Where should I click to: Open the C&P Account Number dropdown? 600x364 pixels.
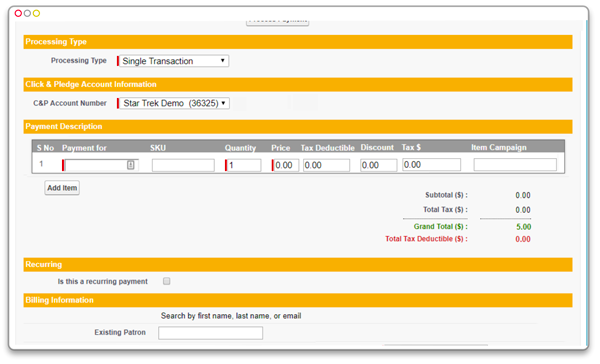pos(174,103)
